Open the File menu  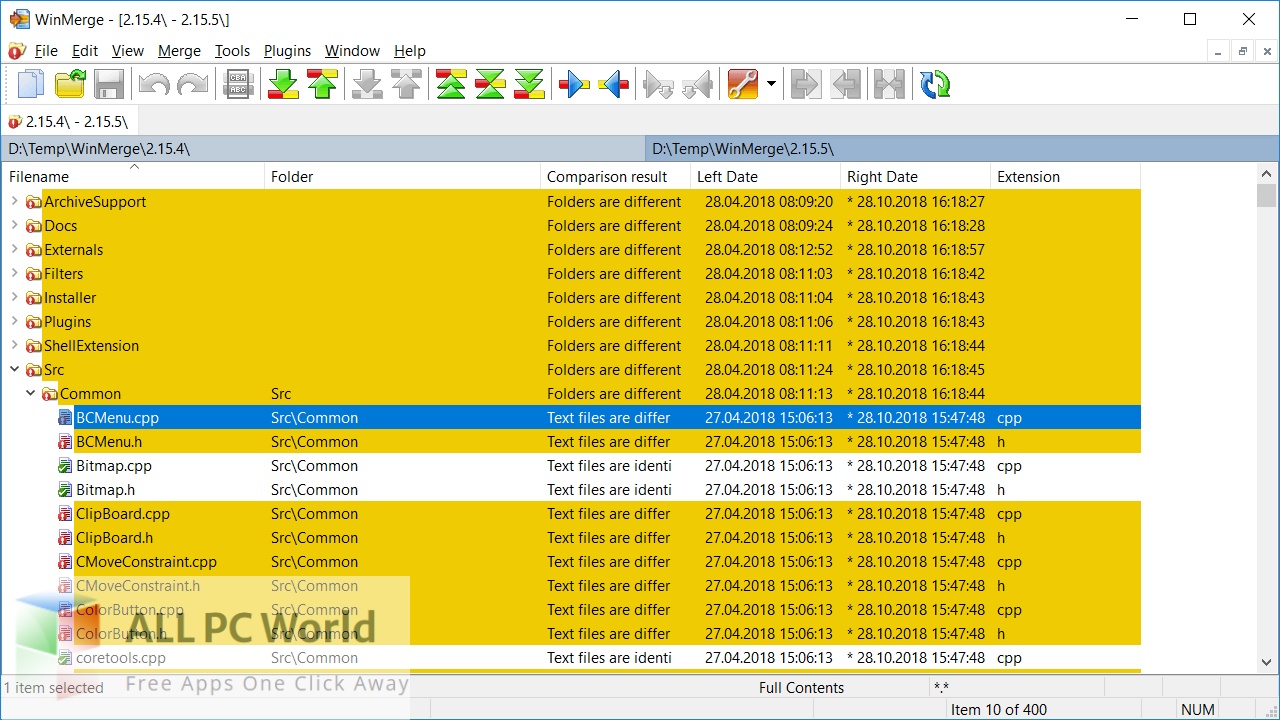point(46,51)
